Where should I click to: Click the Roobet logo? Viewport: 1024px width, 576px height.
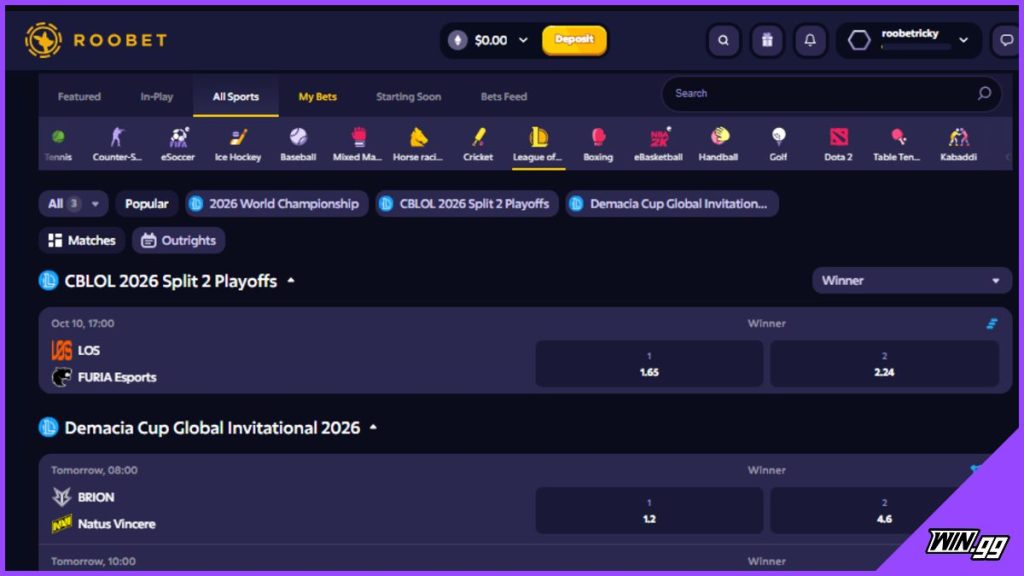pos(96,40)
